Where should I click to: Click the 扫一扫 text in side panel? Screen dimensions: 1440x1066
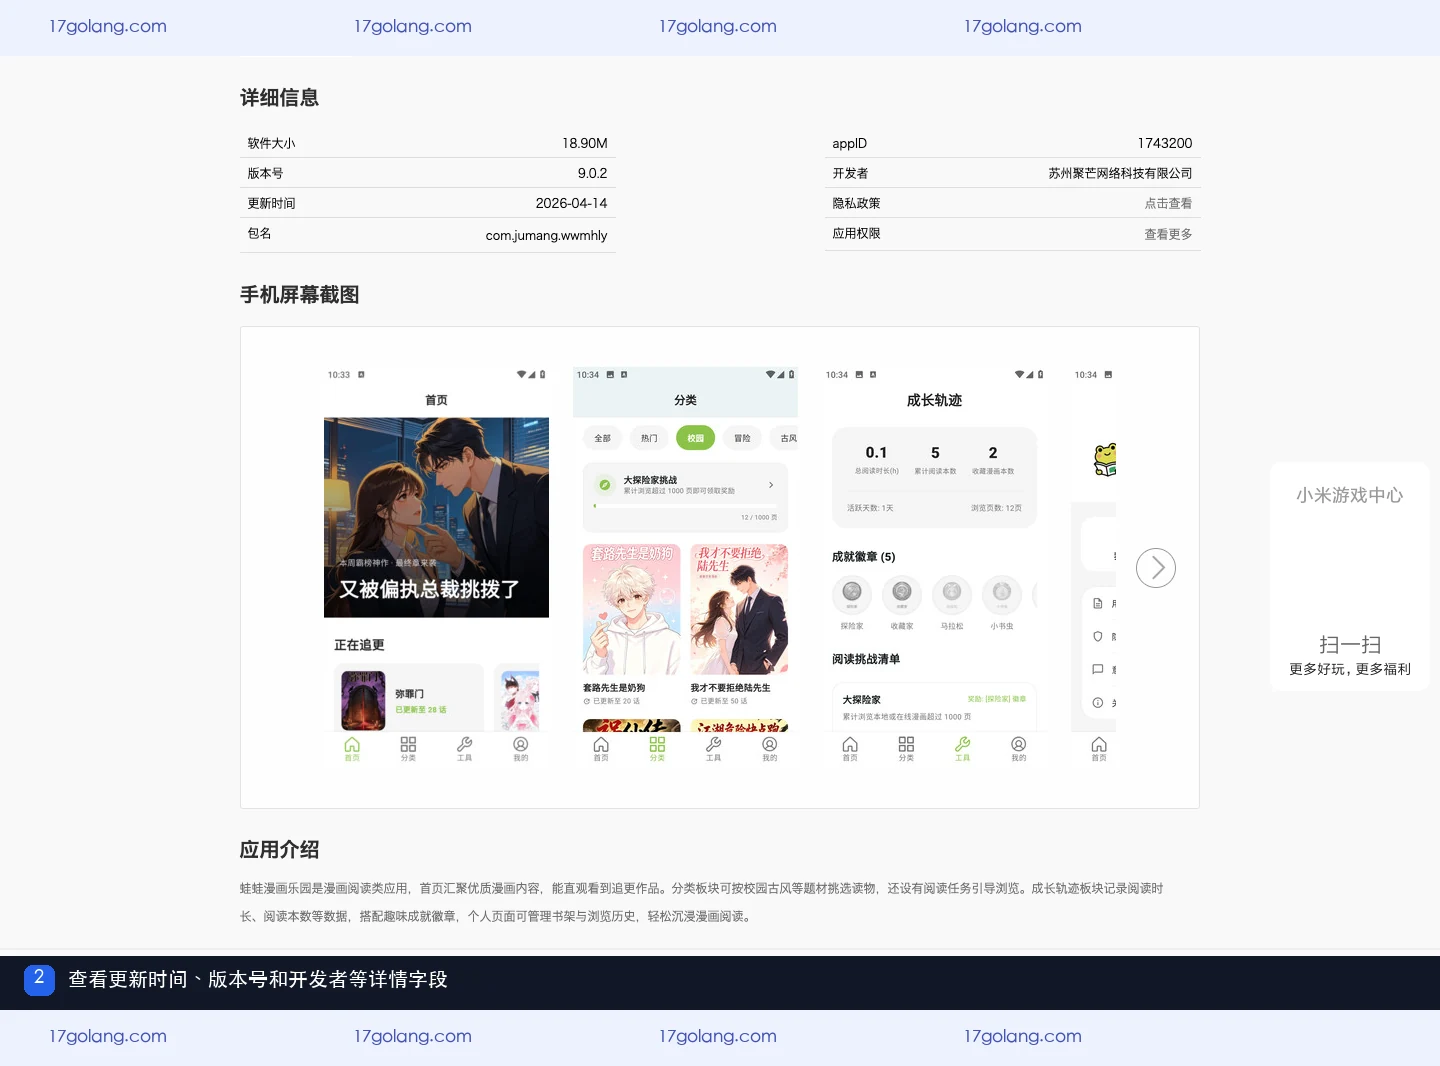pyautogui.click(x=1350, y=645)
